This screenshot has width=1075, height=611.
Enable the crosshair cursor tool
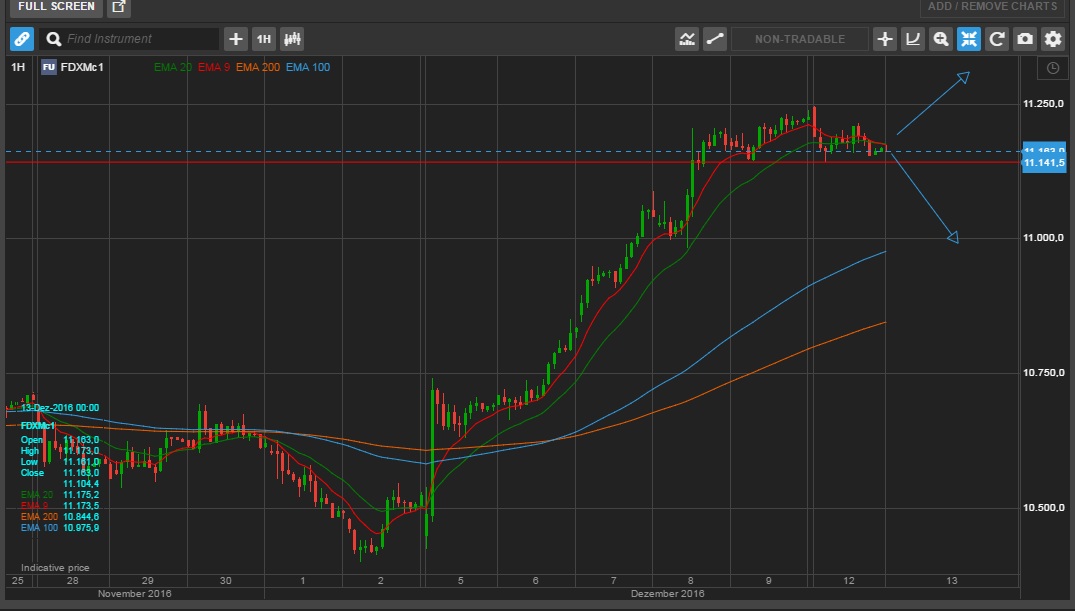[x=885, y=39]
